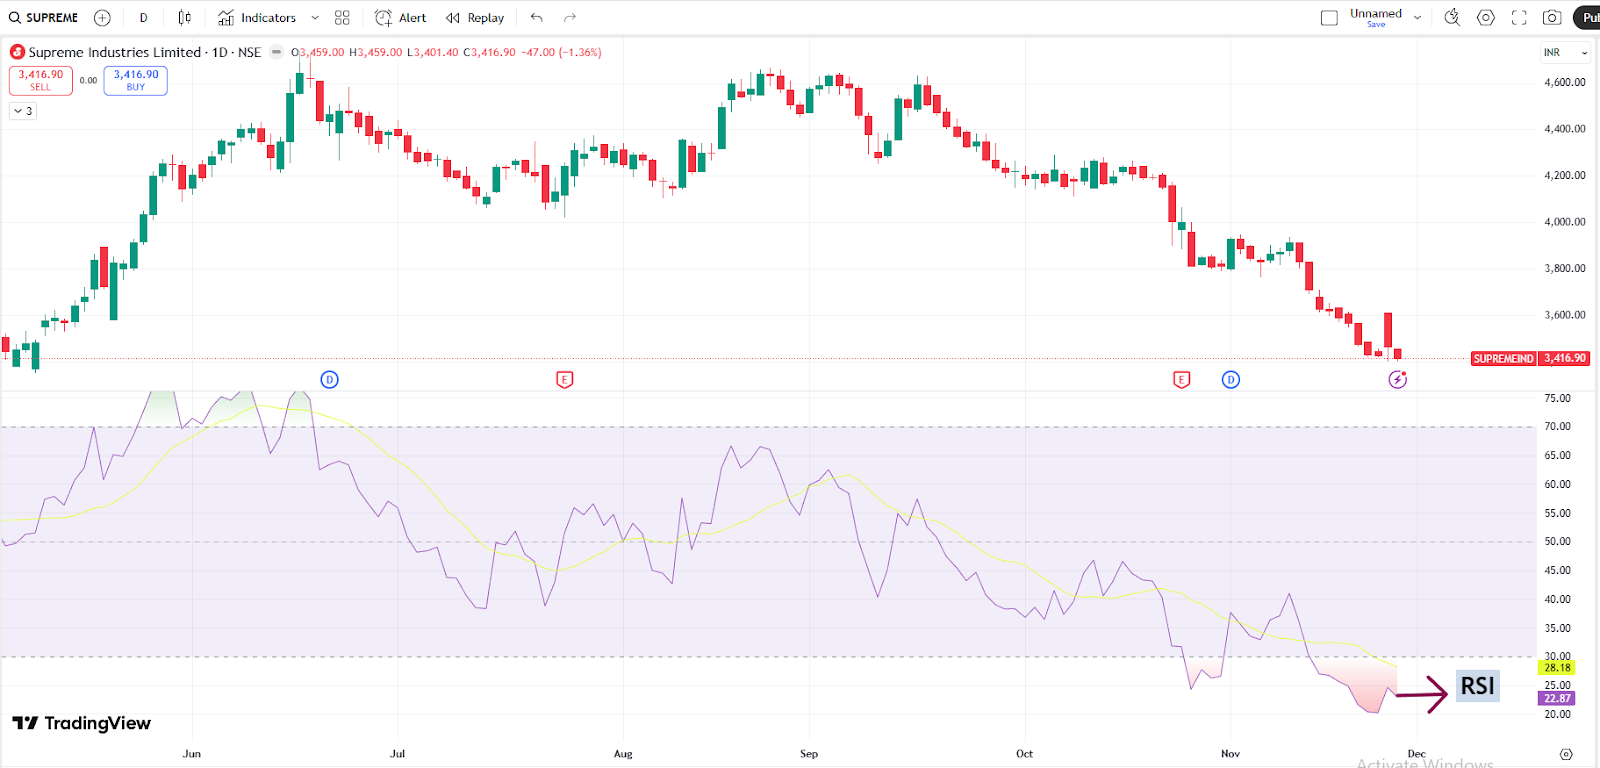Click the SELL 3,416.90 button
The width and height of the screenshot is (1600, 768).
pos(41,80)
